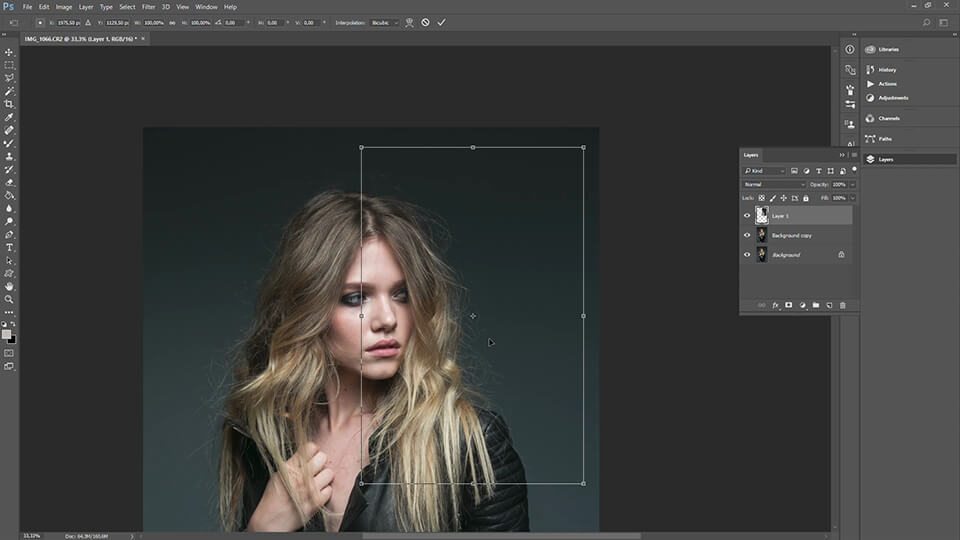Screen dimensions: 960x540
Task: Open the Interpolation dropdown
Action: pyautogui.click(x=384, y=23)
